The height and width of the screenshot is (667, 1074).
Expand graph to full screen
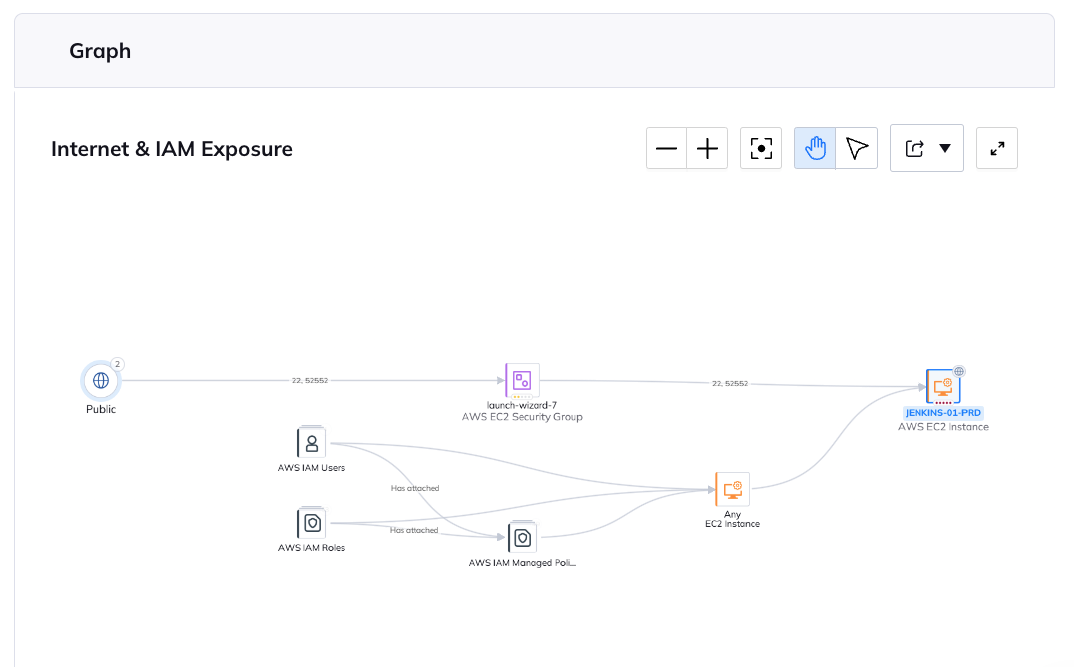click(997, 148)
